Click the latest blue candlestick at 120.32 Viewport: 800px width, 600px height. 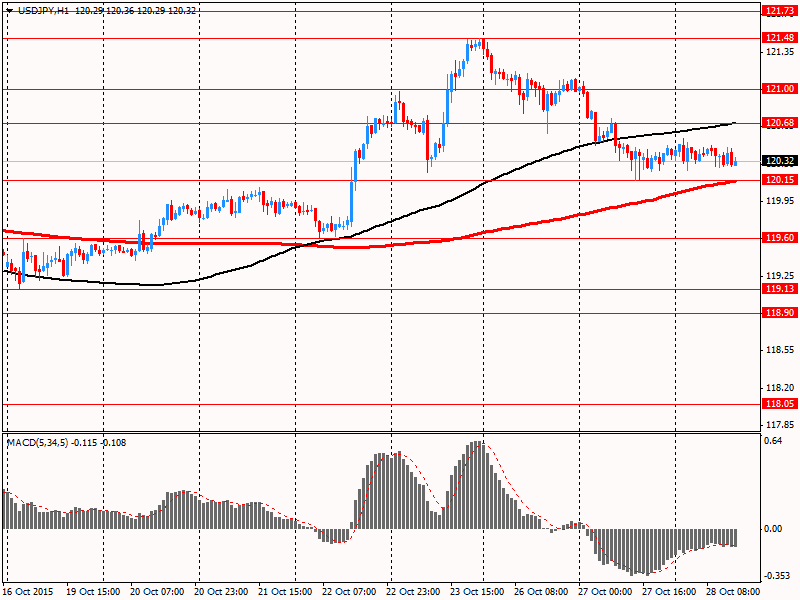click(x=735, y=163)
